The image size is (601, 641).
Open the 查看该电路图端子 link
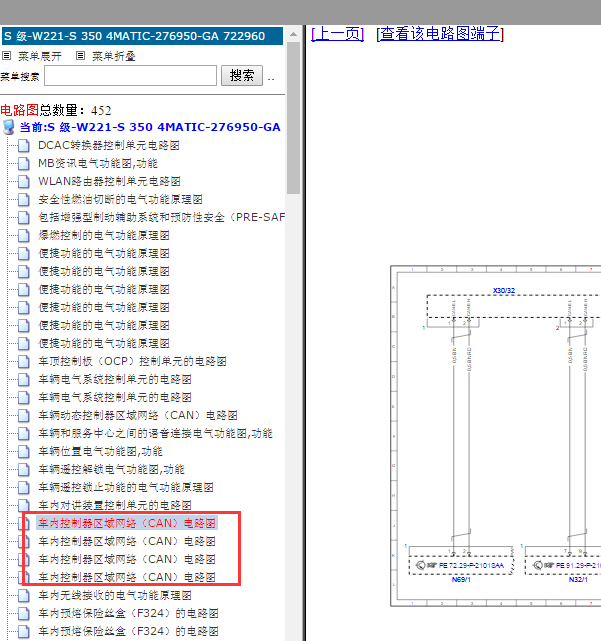coord(440,34)
